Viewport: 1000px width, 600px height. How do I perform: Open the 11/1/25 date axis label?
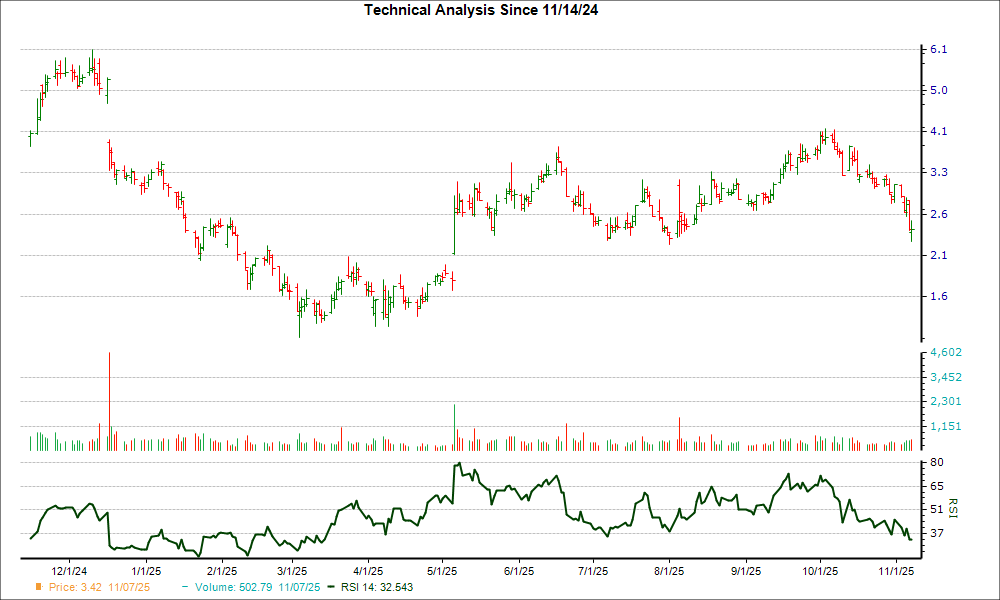[895, 570]
